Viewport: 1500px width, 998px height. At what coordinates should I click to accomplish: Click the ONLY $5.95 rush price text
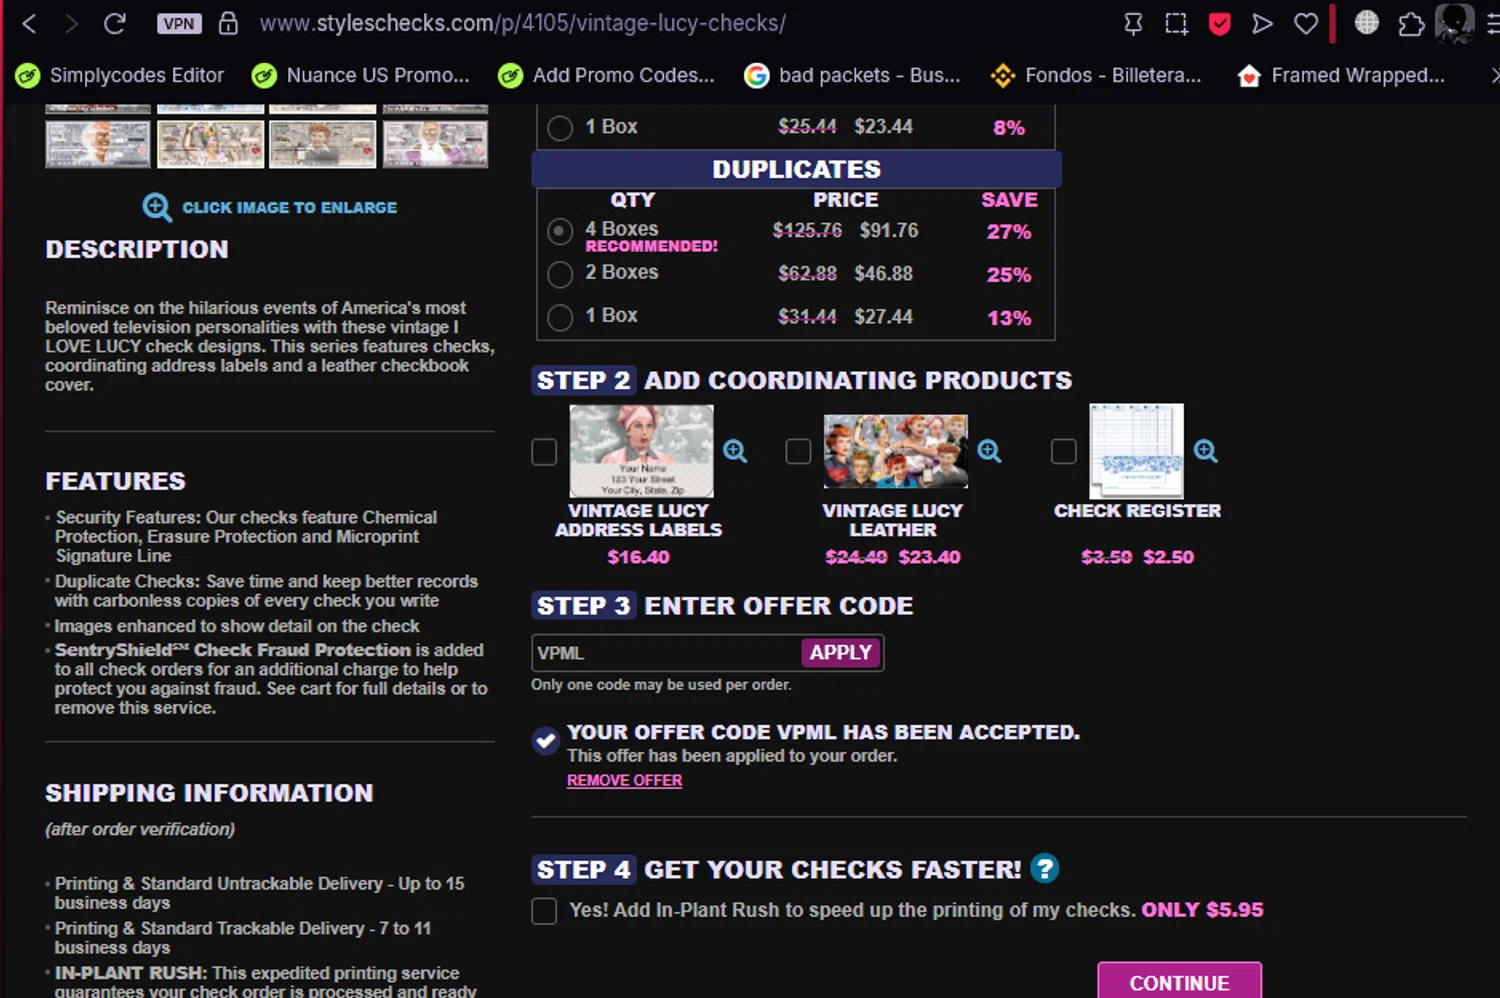[x=1203, y=910]
